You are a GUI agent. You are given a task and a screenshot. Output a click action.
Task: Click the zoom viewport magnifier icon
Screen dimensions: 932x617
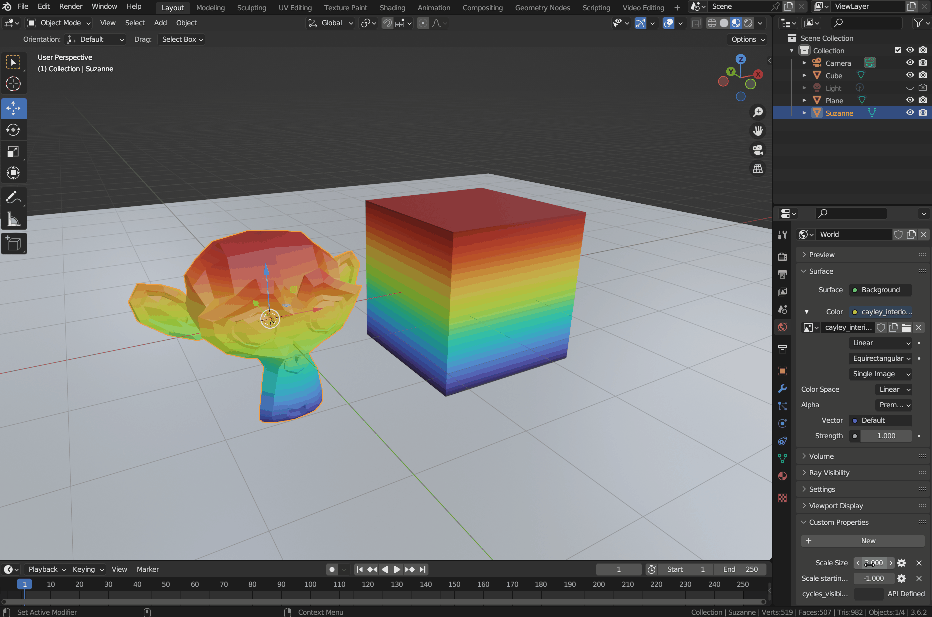click(759, 112)
